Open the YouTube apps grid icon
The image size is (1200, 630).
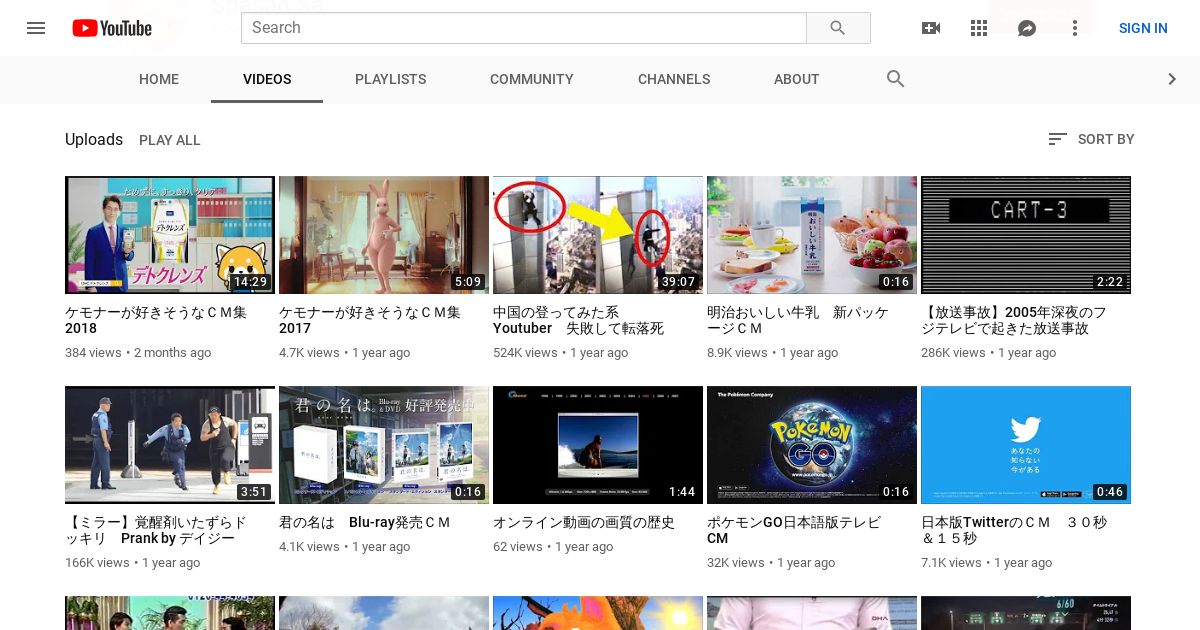click(979, 28)
